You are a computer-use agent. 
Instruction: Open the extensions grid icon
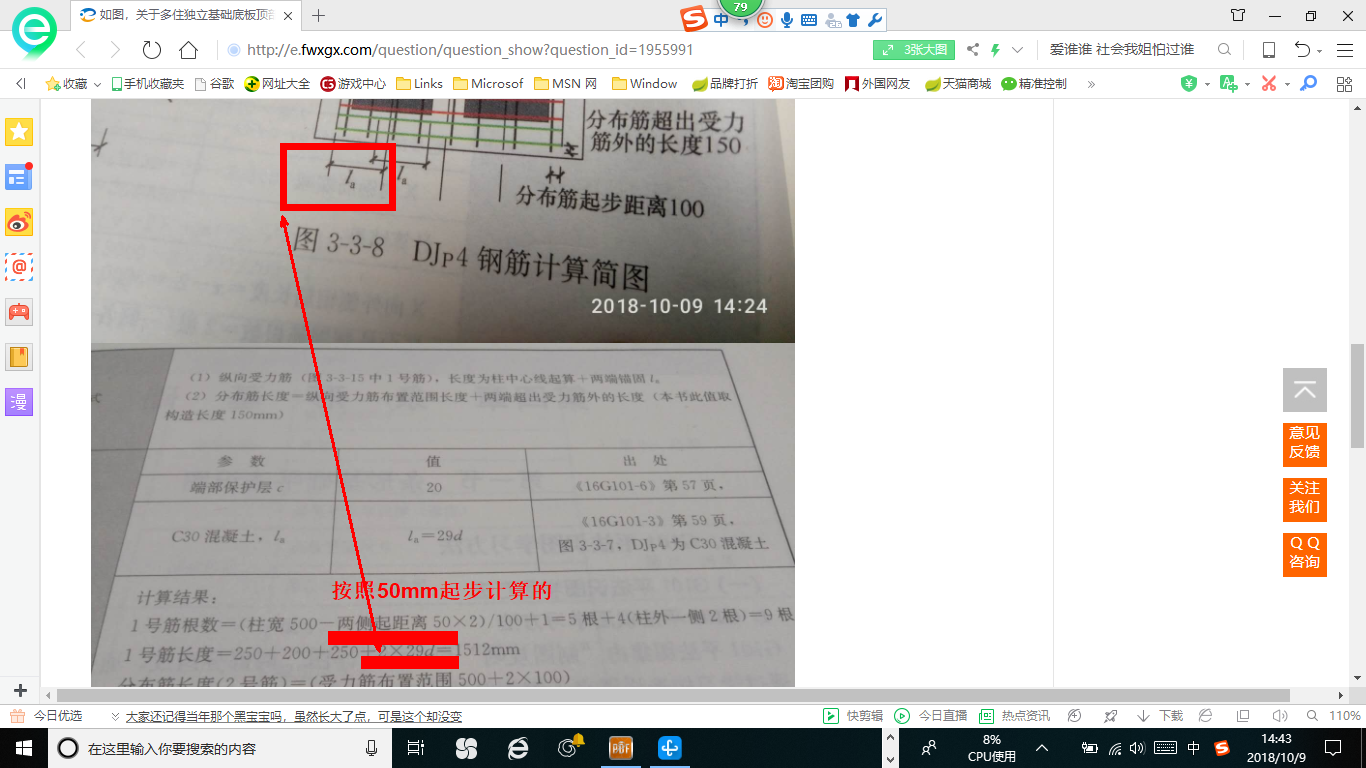[x=1345, y=84]
